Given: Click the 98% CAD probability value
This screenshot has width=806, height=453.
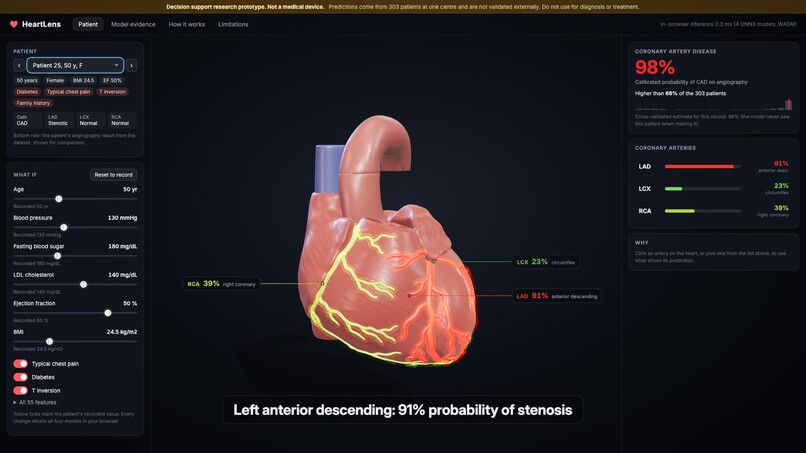Looking at the screenshot, I should 655,67.
